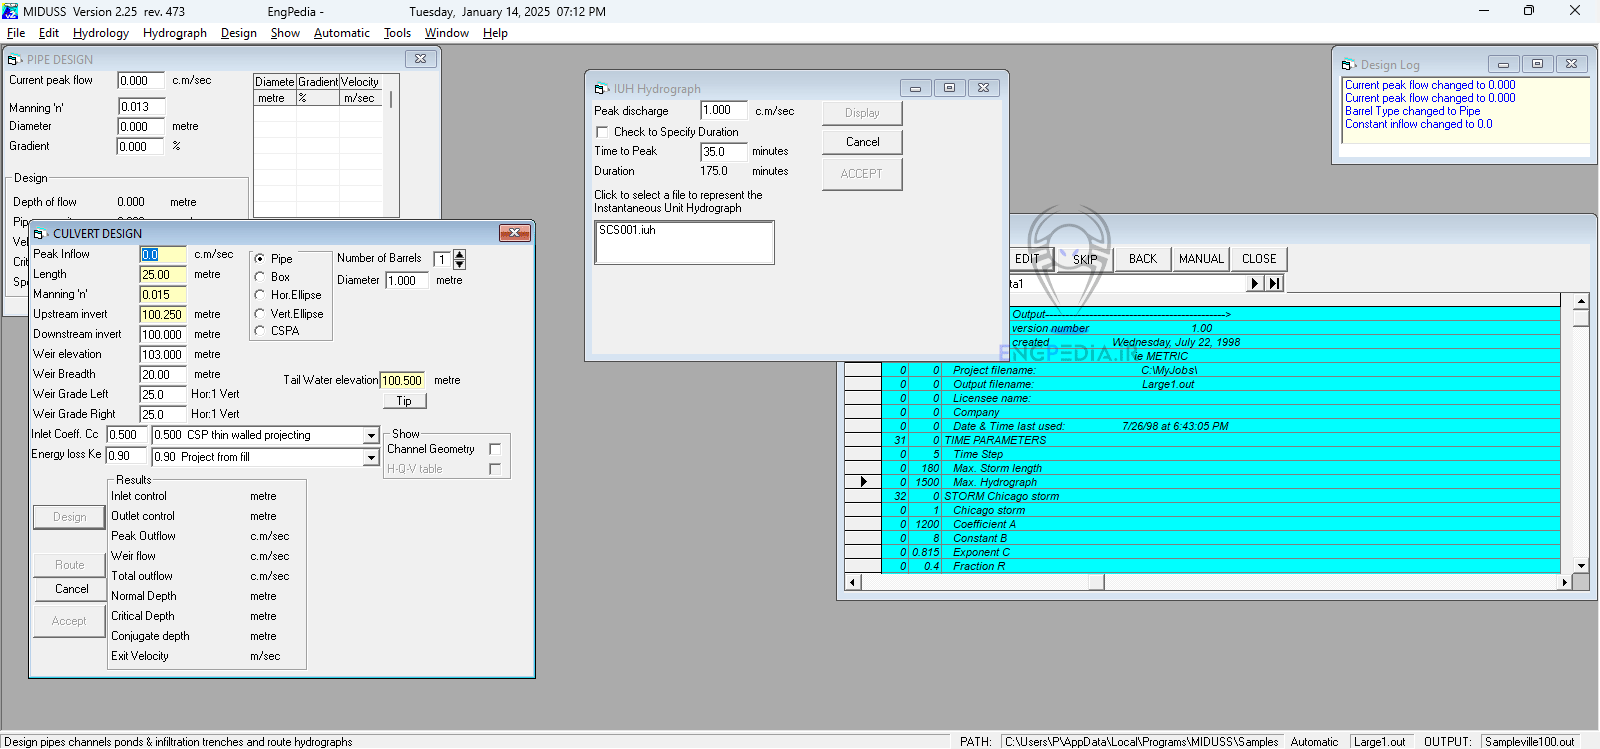Click the output table's horizontal scrollbar thumb

coord(1096,582)
